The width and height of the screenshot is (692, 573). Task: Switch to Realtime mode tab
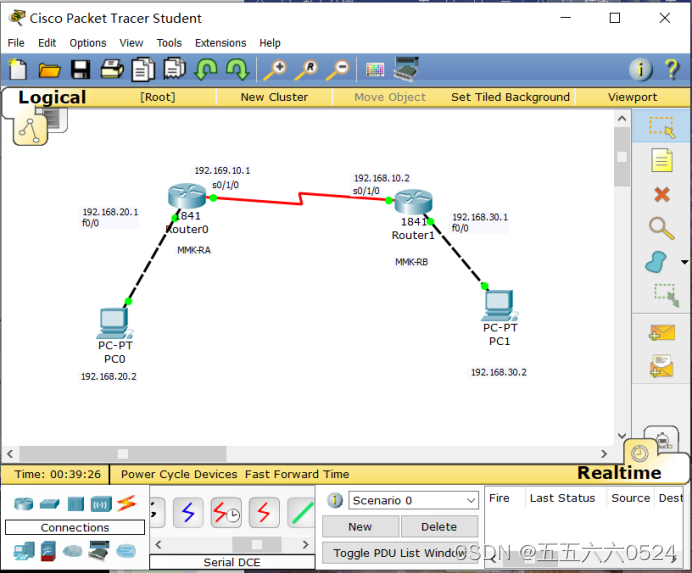click(620, 473)
